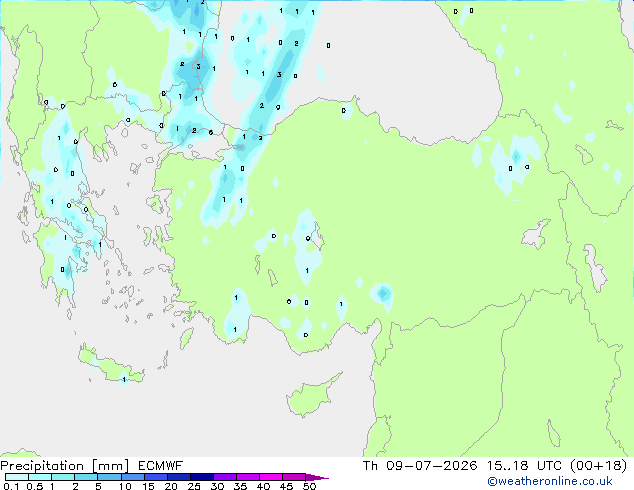The width and height of the screenshot is (634, 490).
Task: Click the "50" legend scale value
Action: (309, 486)
